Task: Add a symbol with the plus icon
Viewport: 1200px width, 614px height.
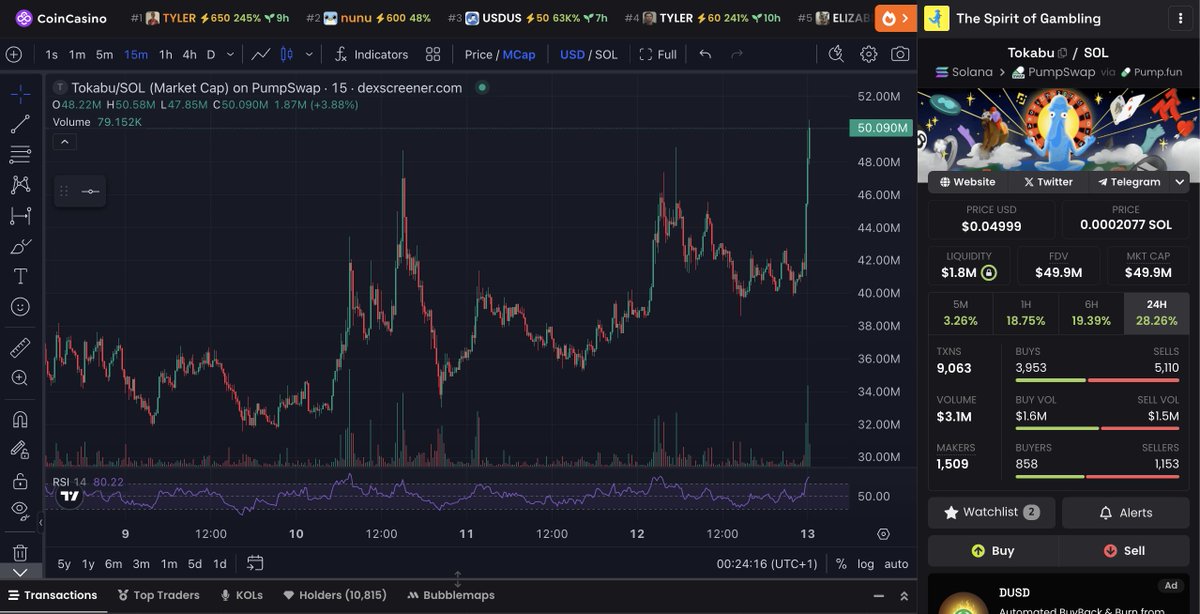Action: click(x=13, y=54)
